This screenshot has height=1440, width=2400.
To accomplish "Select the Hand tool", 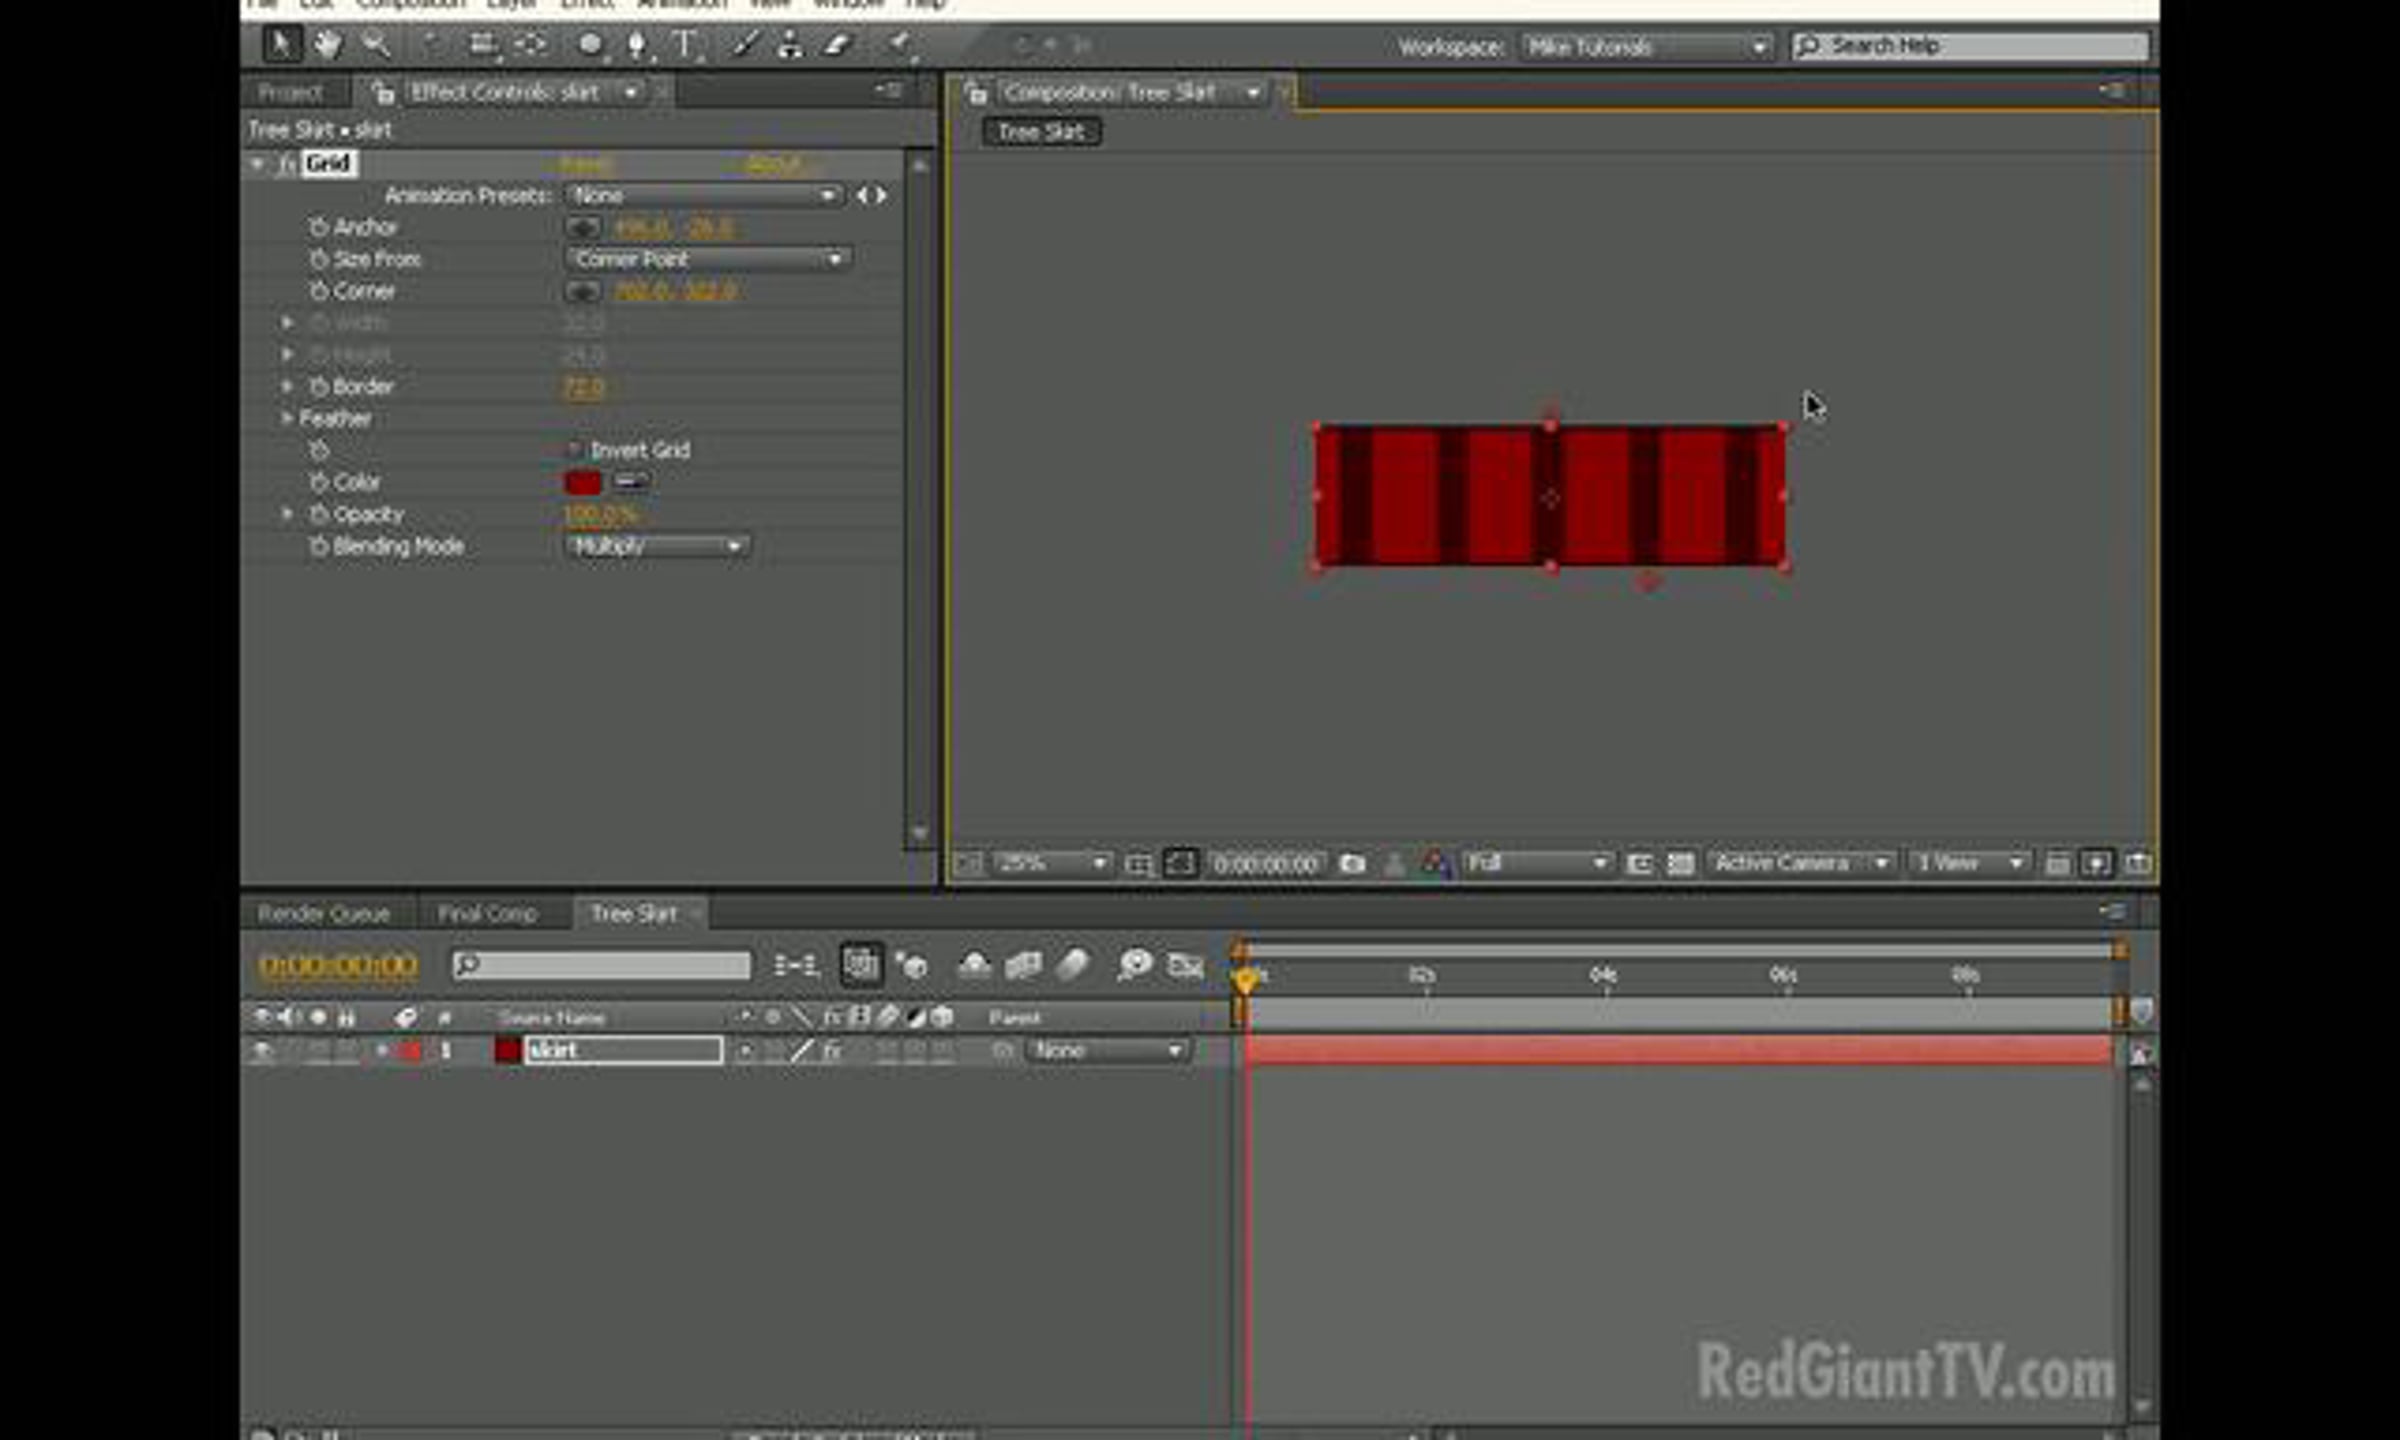I will [327, 44].
